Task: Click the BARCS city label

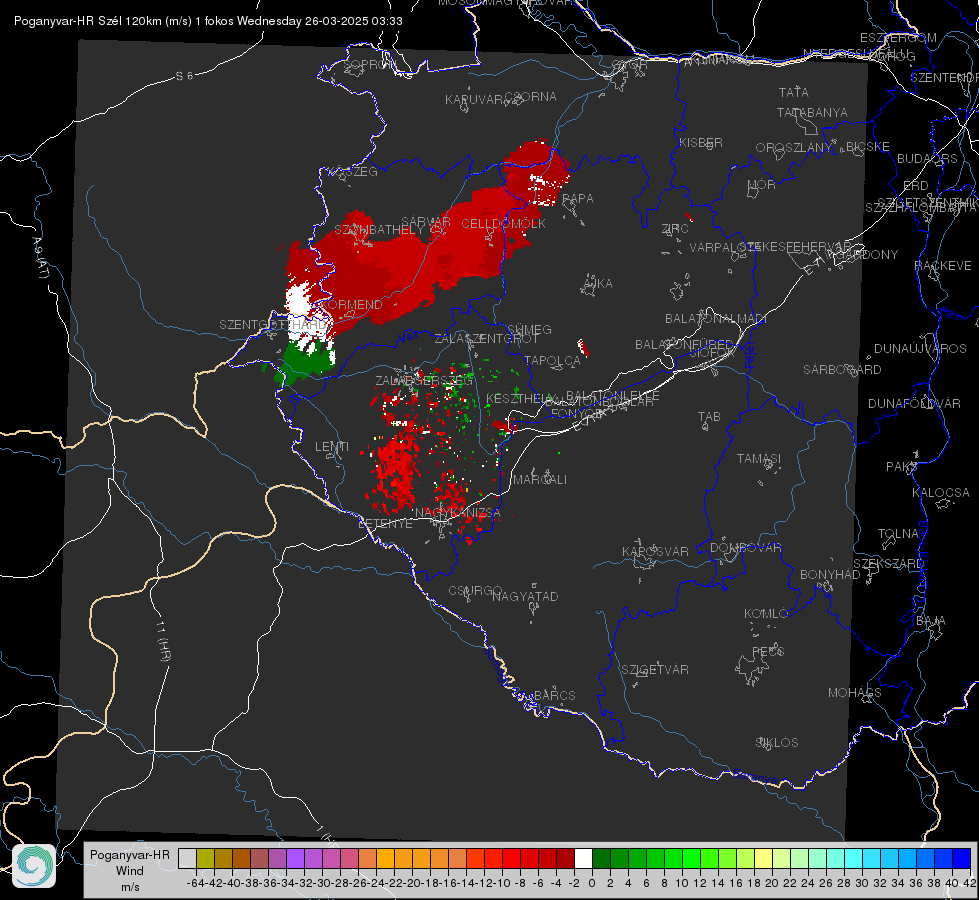Action: point(554,695)
